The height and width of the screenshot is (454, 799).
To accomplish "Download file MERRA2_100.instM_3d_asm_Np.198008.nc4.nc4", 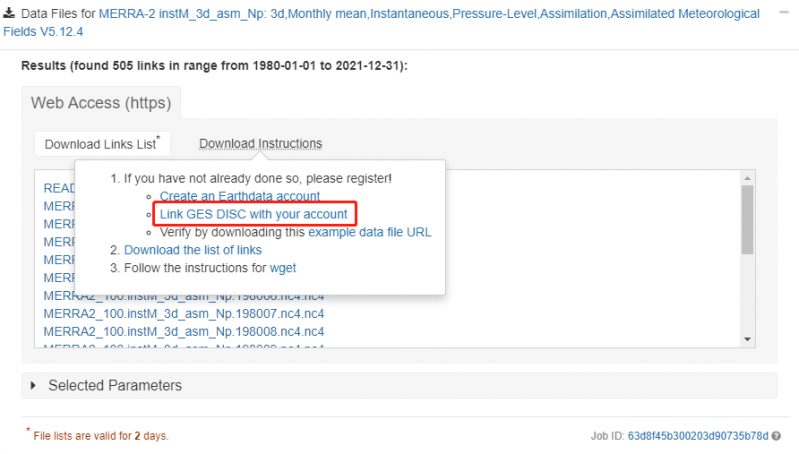I will 184,331.
